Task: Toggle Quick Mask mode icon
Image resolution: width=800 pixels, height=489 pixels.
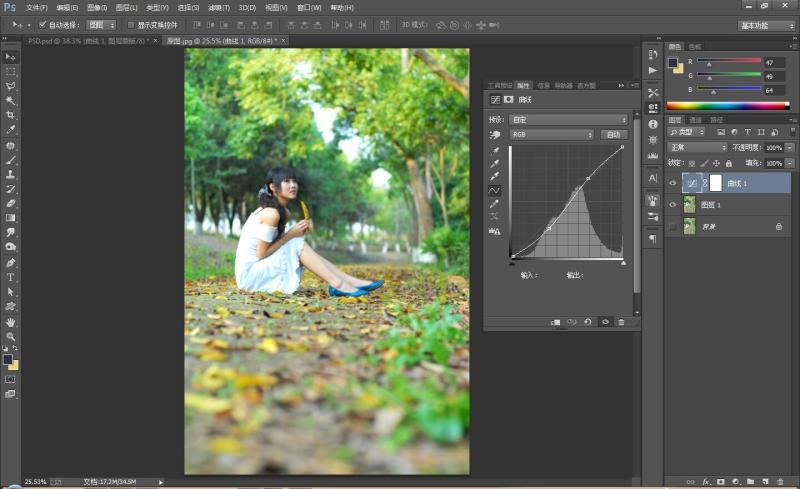Action: click(x=10, y=379)
